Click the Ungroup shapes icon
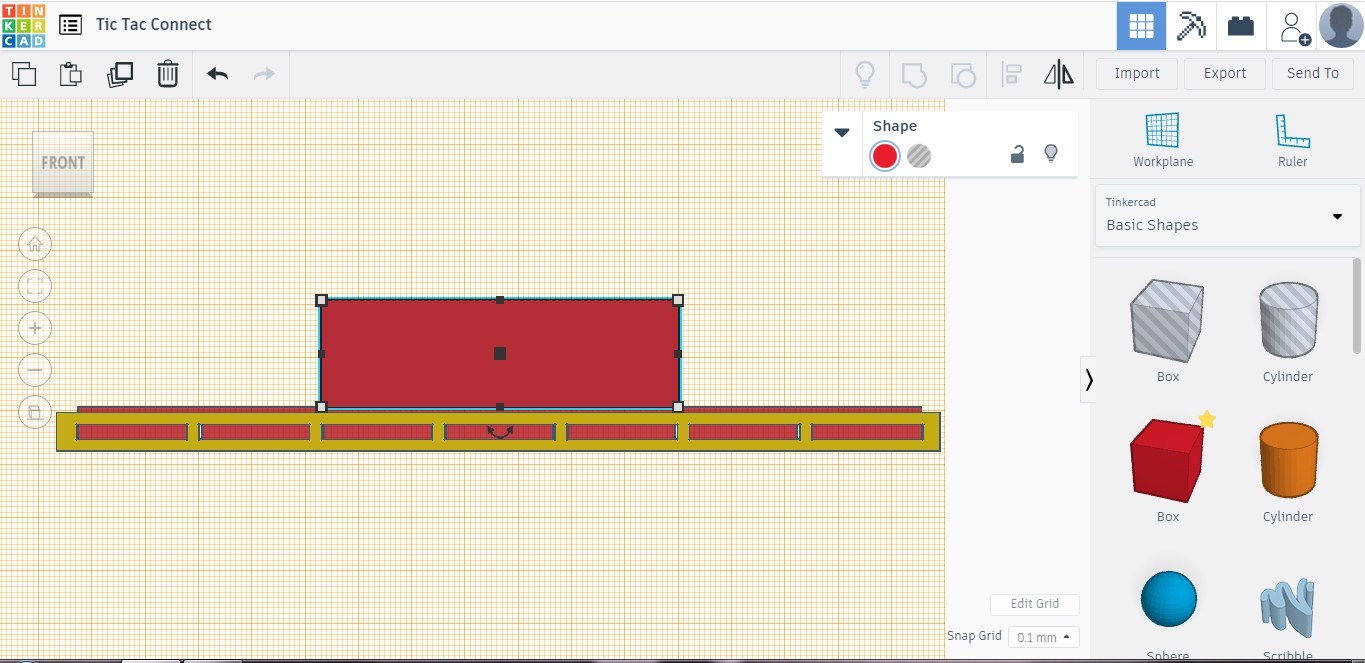 click(962, 74)
